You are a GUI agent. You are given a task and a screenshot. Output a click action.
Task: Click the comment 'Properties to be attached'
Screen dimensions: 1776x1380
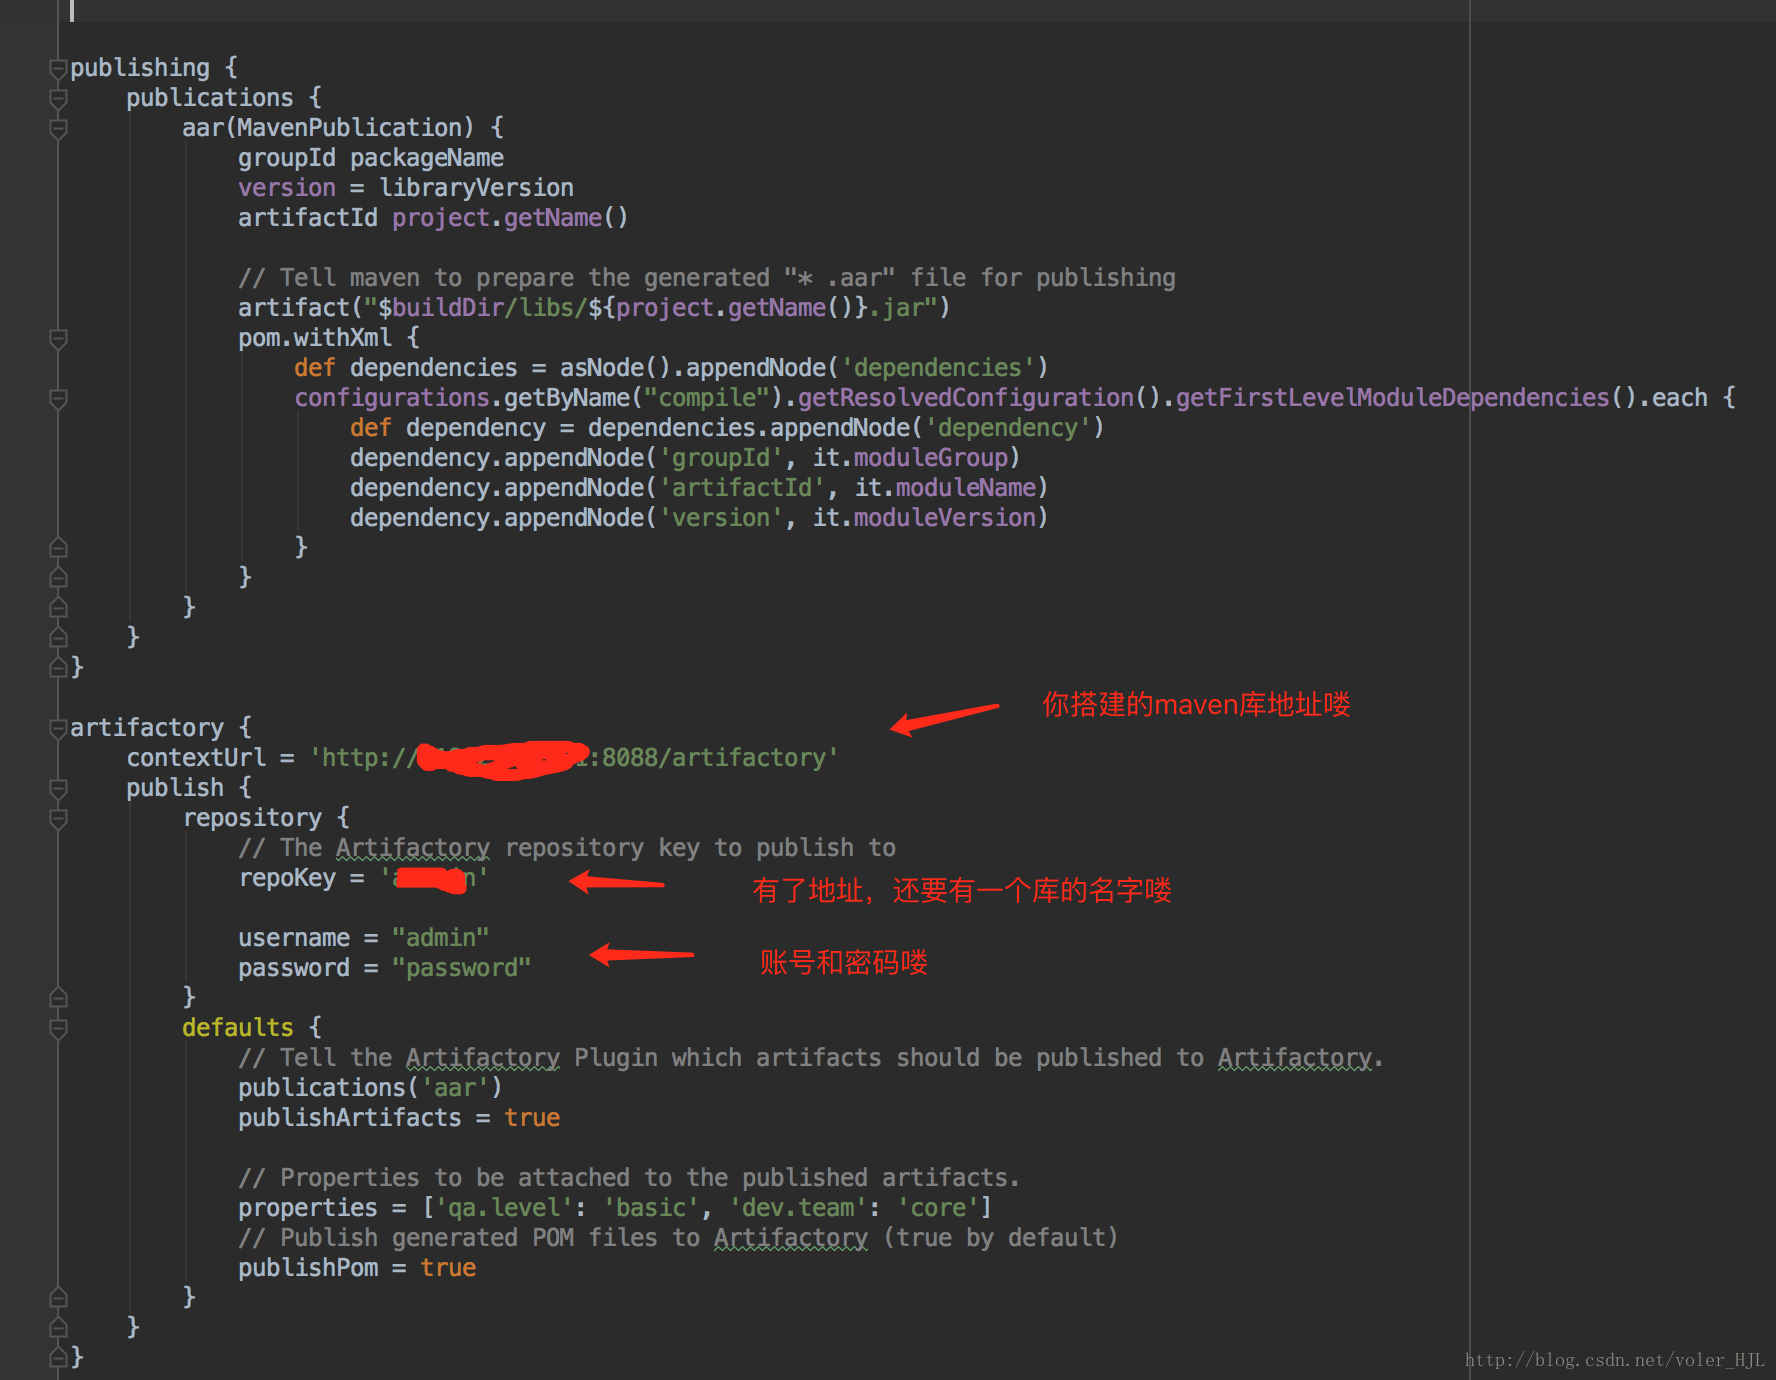pos(628,1178)
